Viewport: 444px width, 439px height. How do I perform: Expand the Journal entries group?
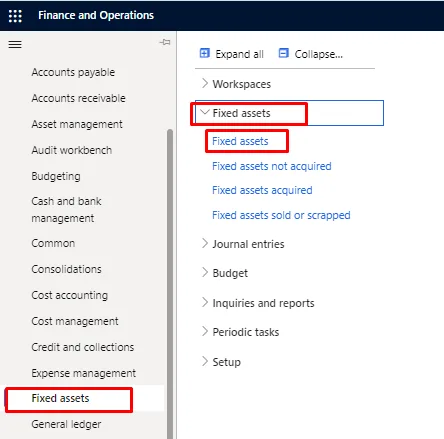tap(243, 244)
